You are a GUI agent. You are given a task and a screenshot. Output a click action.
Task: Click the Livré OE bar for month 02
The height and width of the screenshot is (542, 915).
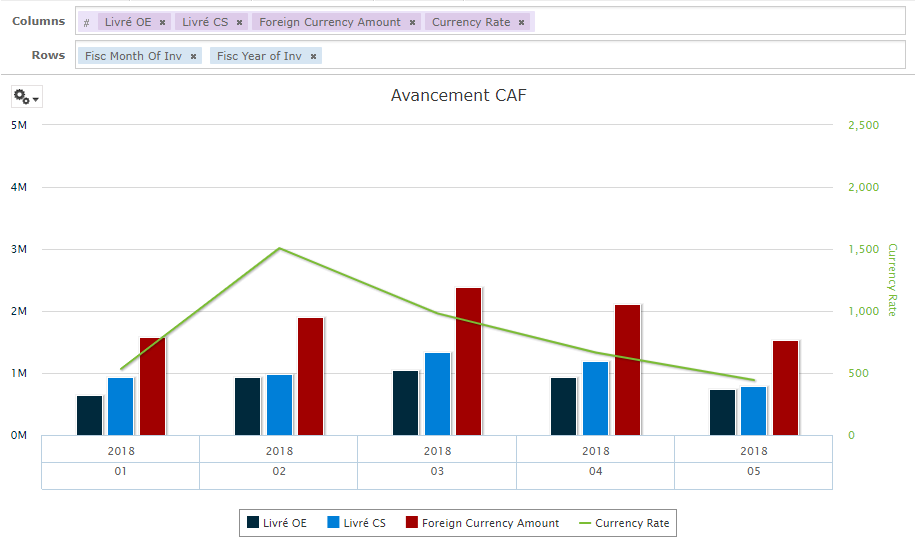tap(247, 407)
